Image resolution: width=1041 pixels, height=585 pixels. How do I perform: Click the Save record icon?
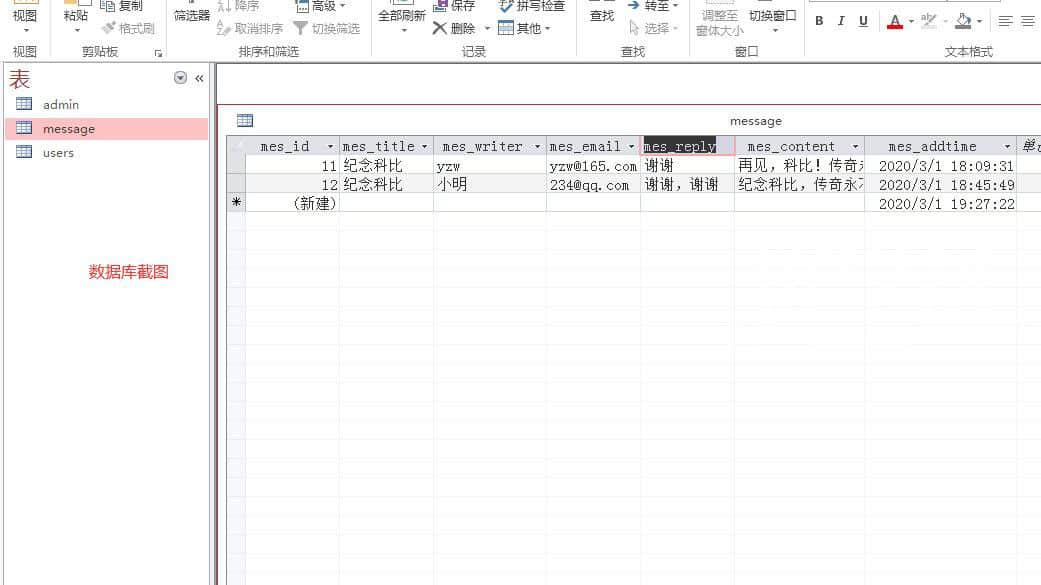click(x=441, y=6)
